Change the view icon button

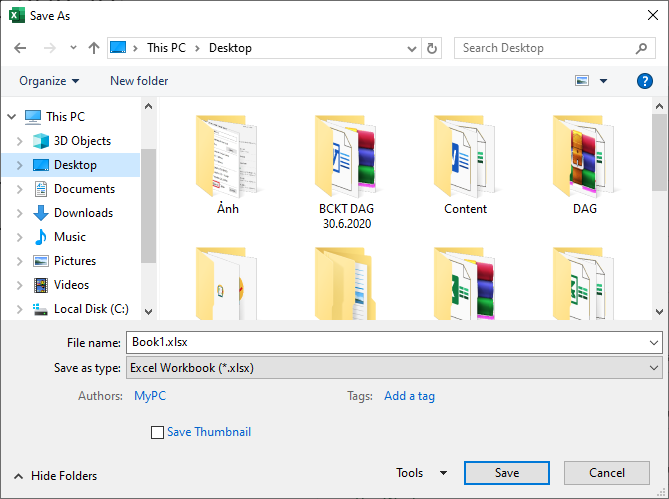coord(582,81)
